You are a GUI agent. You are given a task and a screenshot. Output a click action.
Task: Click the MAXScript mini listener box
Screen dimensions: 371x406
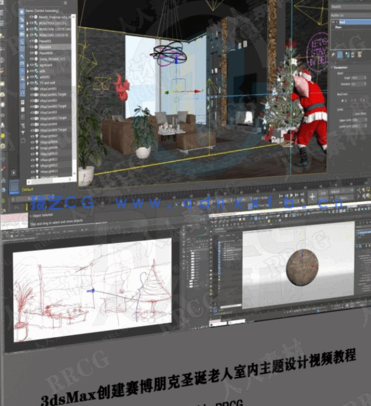(14, 222)
